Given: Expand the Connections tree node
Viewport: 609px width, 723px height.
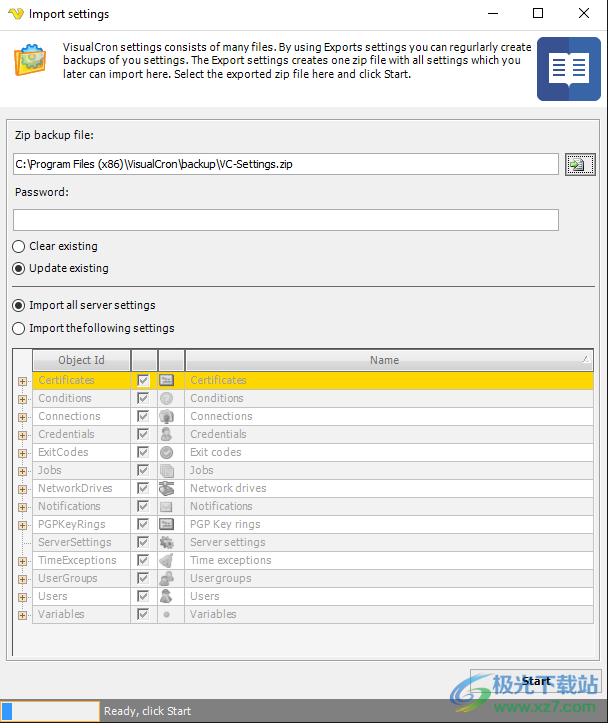Looking at the screenshot, I should (x=22, y=417).
